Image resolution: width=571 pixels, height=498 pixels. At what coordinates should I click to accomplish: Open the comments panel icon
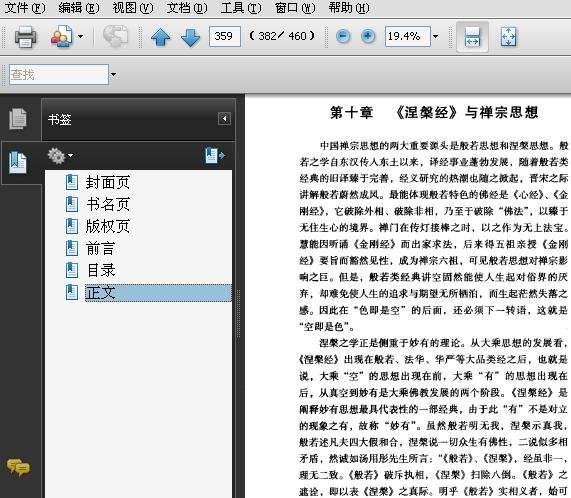[x=18, y=467]
